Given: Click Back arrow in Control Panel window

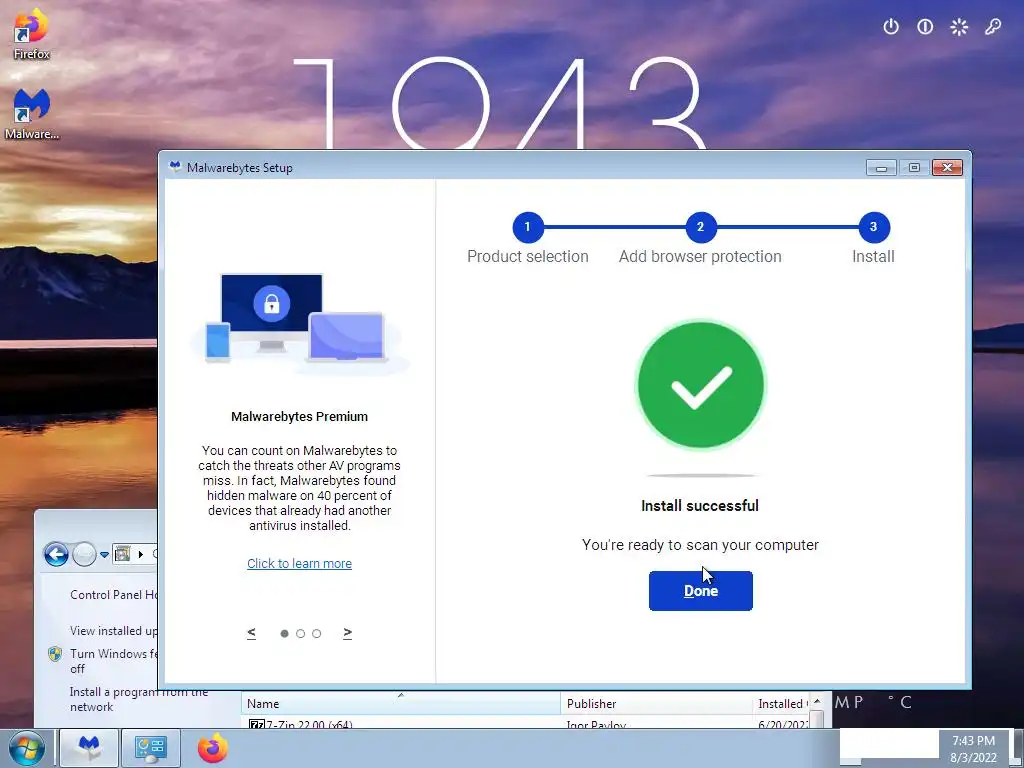Looking at the screenshot, I should [56, 554].
